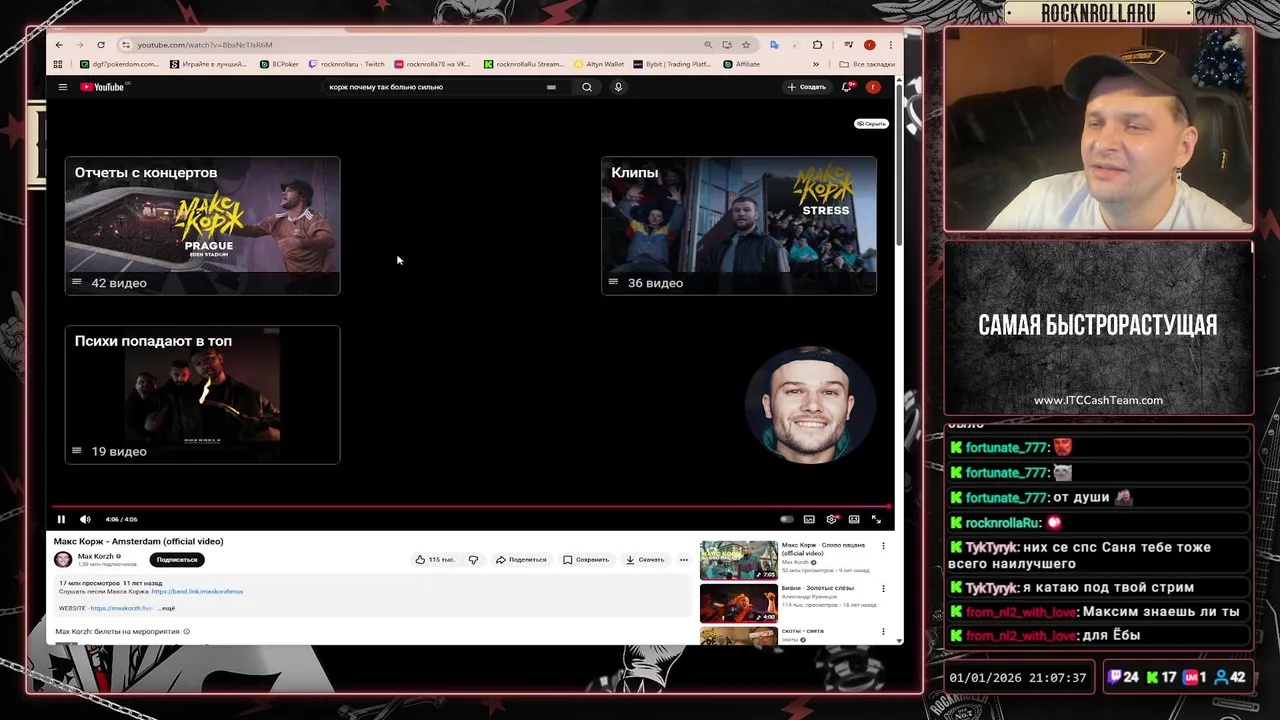Open the Психи попадают в топ playlist card

pyautogui.click(x=203, y=395)
